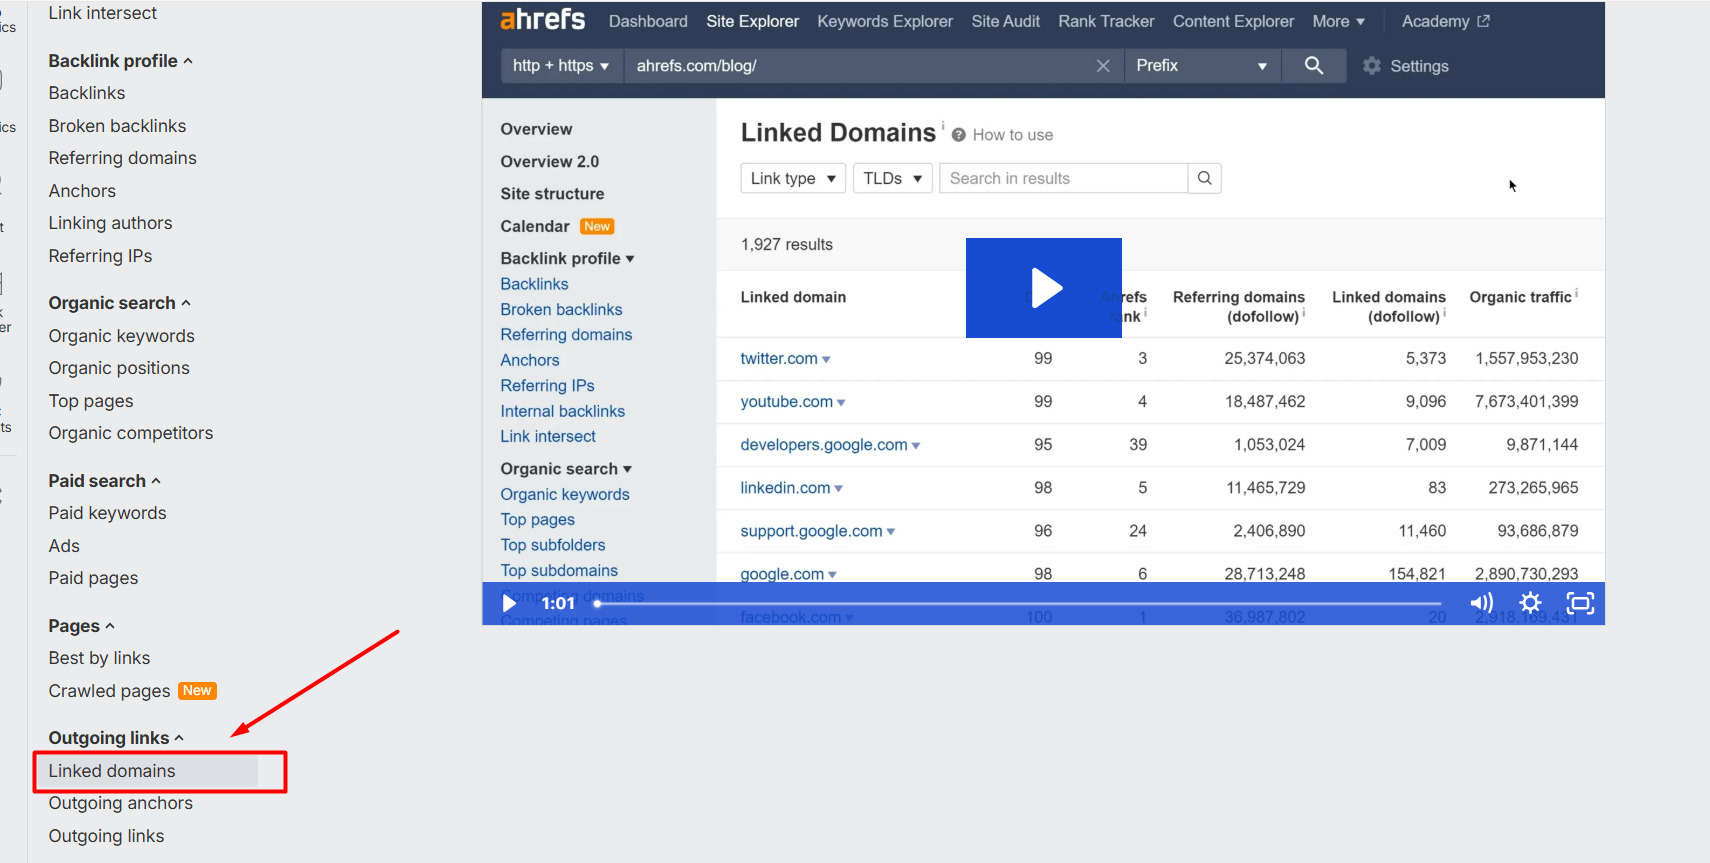This screenshot has height=863, width=1710.
Task: Click the small play button in video bar
Action: click(x=509, y=603)
